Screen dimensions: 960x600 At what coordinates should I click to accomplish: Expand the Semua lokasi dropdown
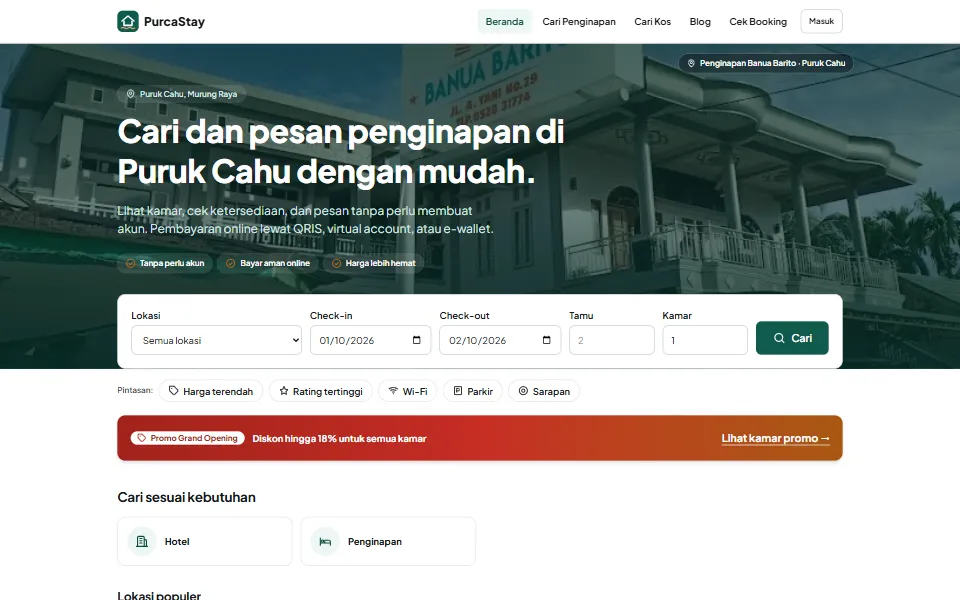coord(216,340)
